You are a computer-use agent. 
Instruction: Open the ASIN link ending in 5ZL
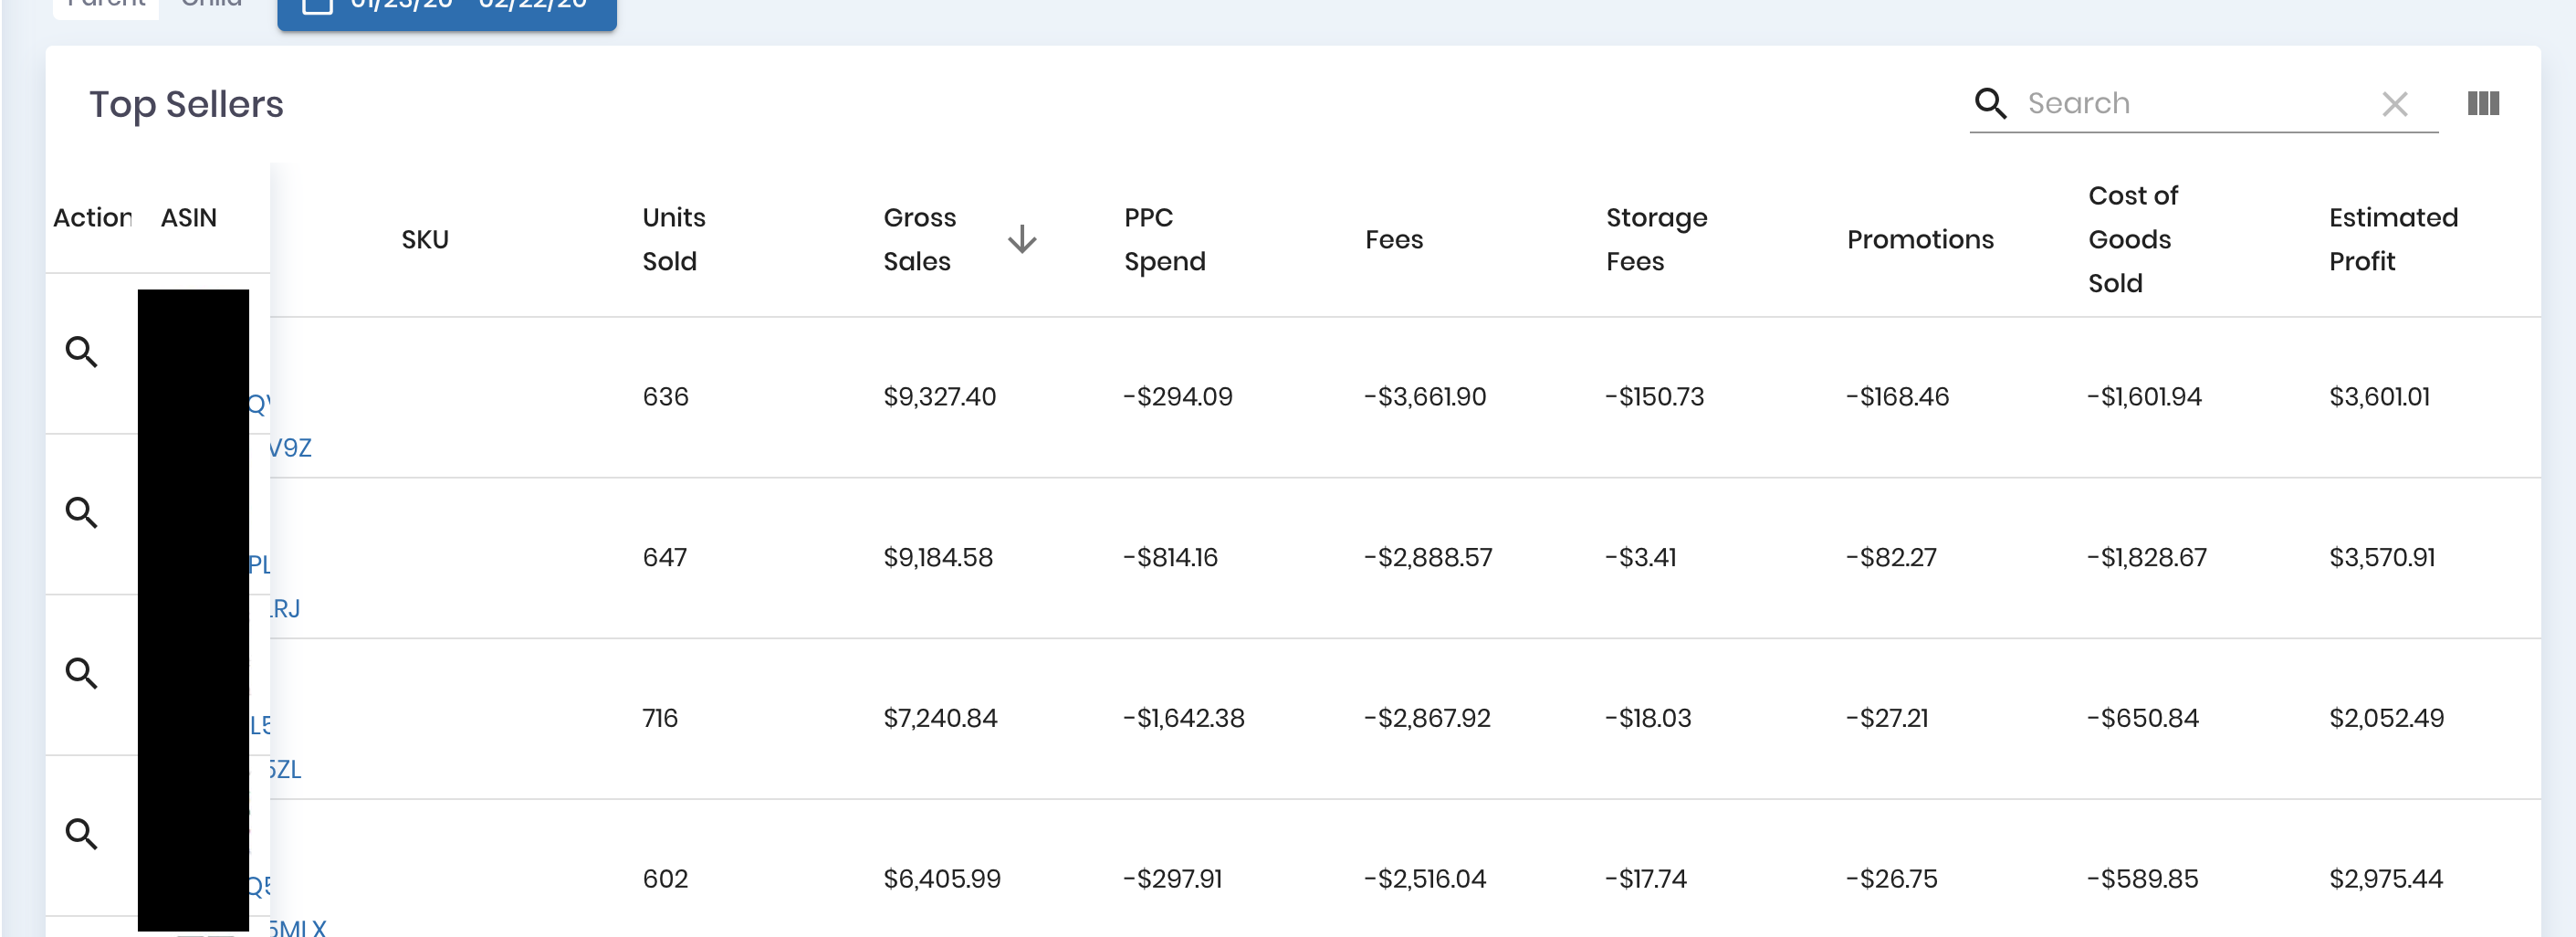285,769
